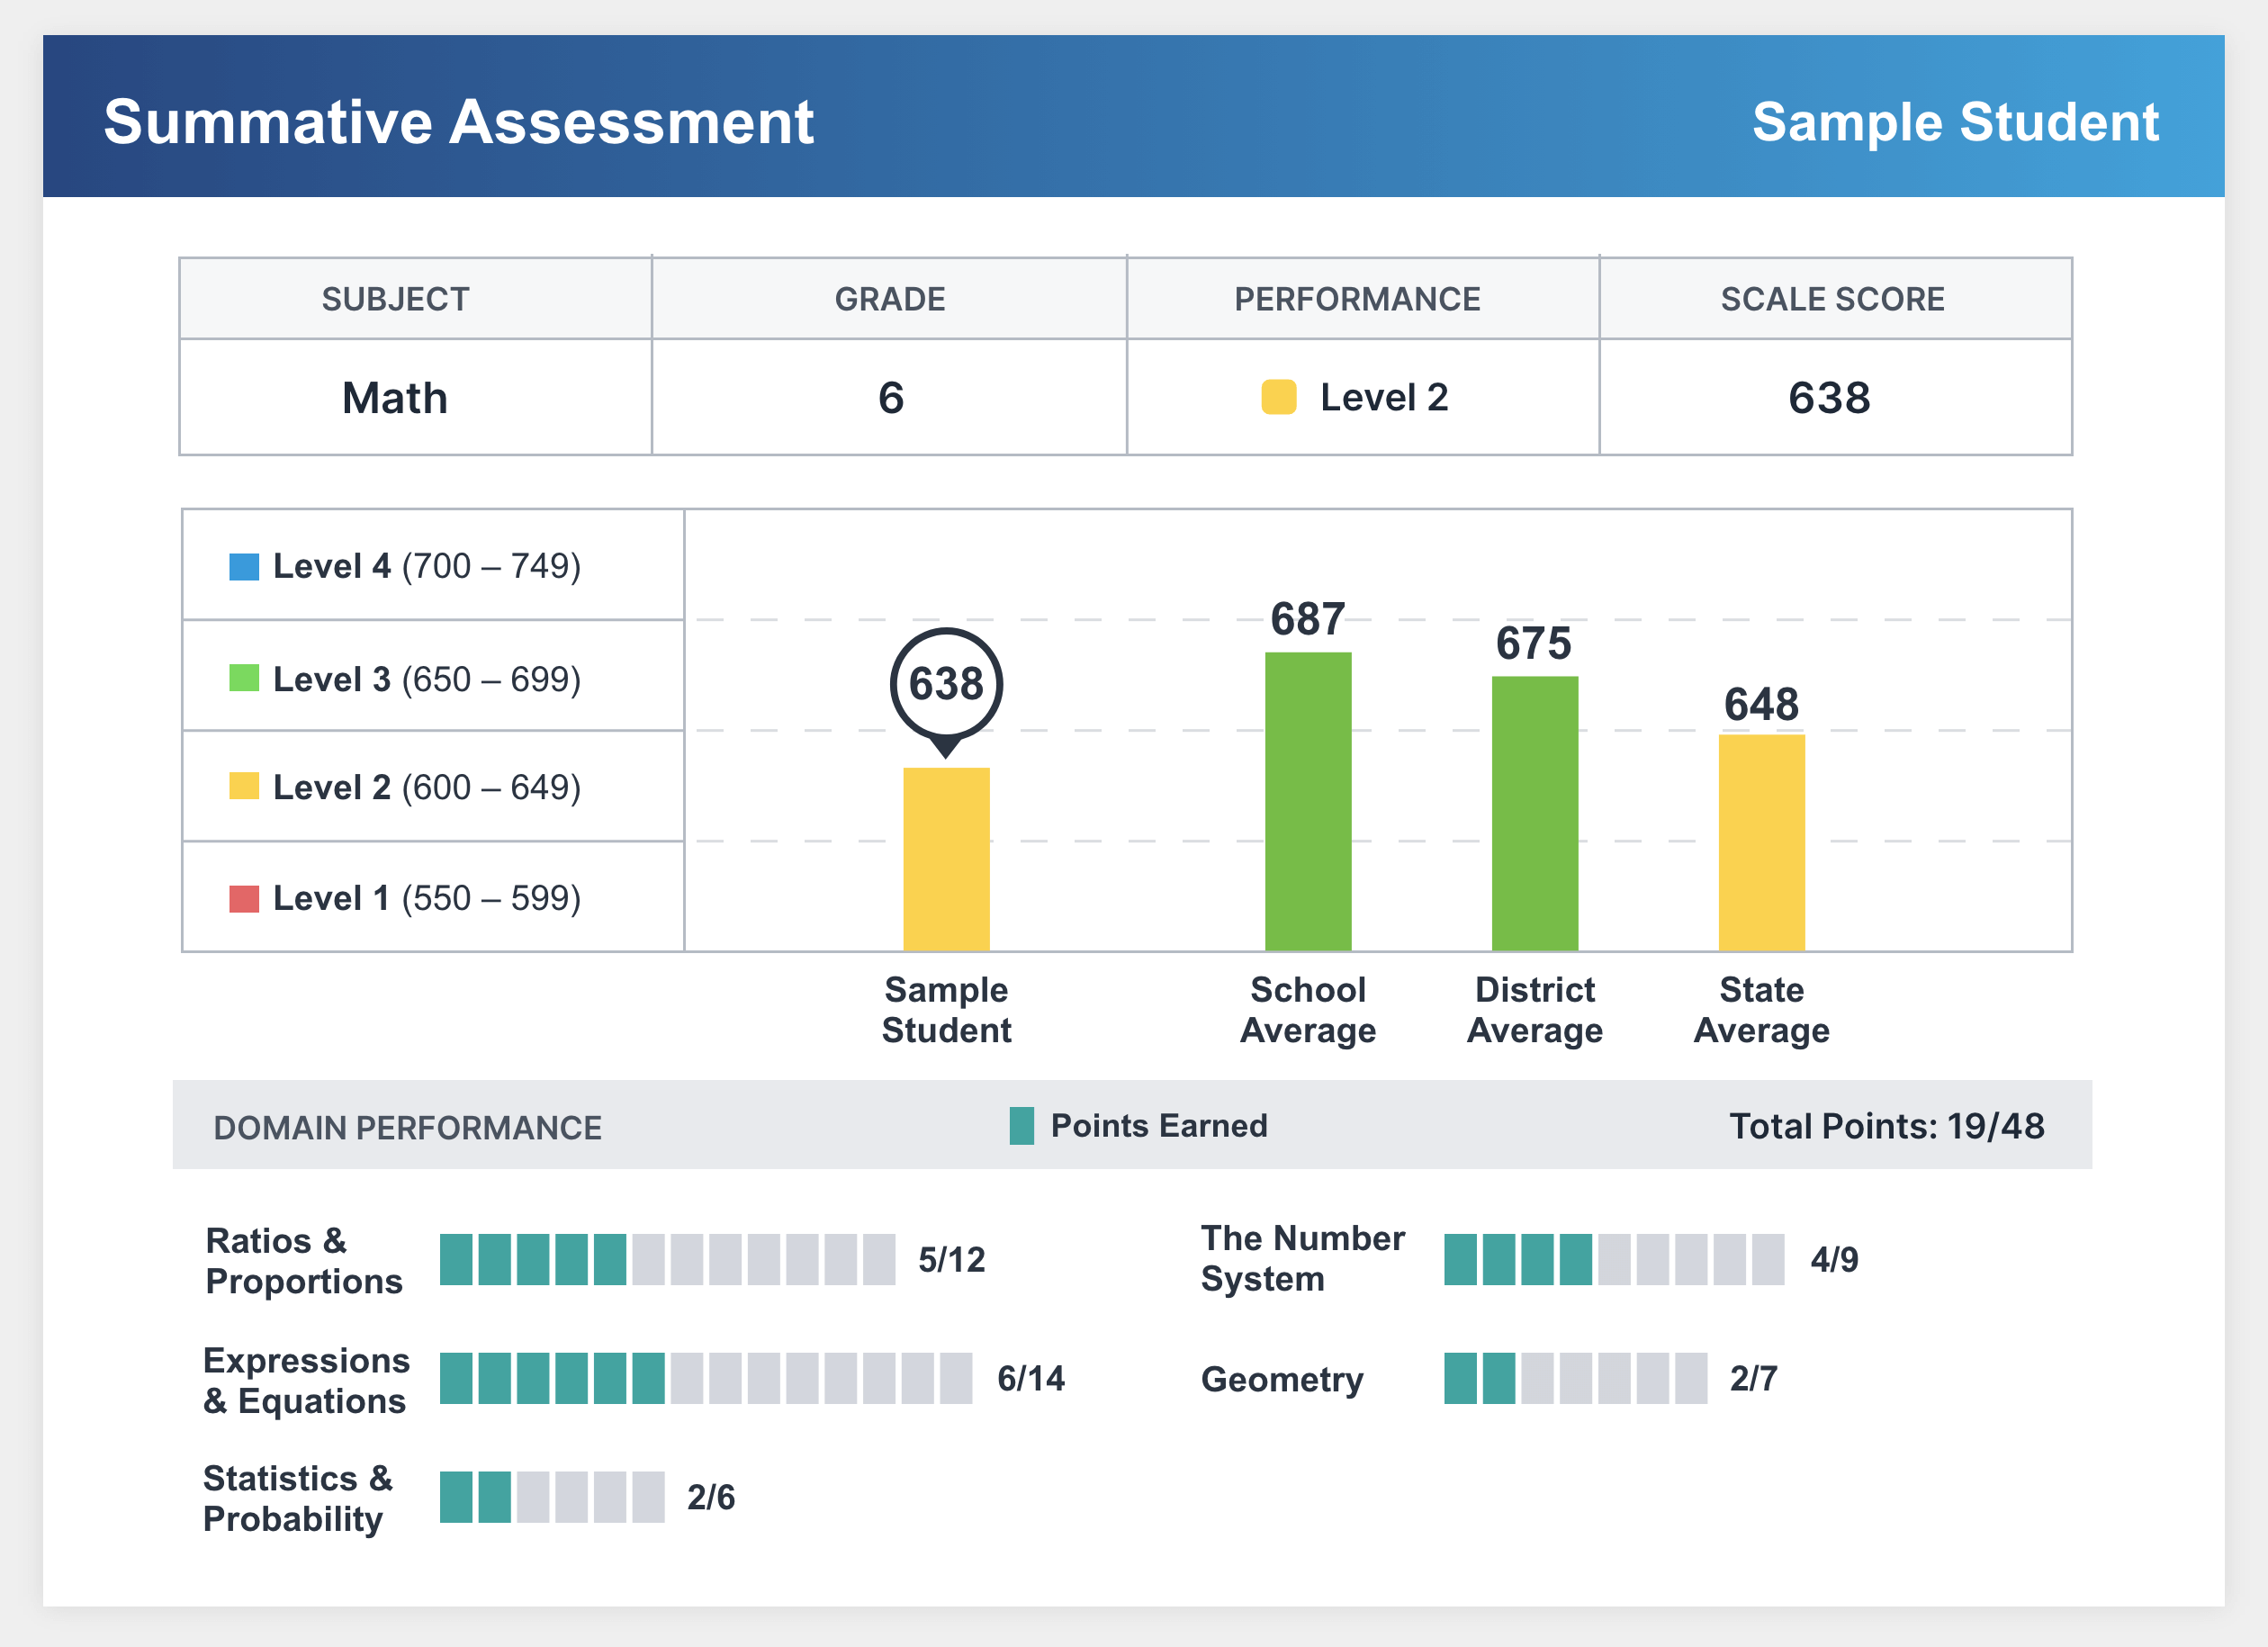
Task: Click Statistics & Probability progress bar
Action: [x=552, y=1497]
